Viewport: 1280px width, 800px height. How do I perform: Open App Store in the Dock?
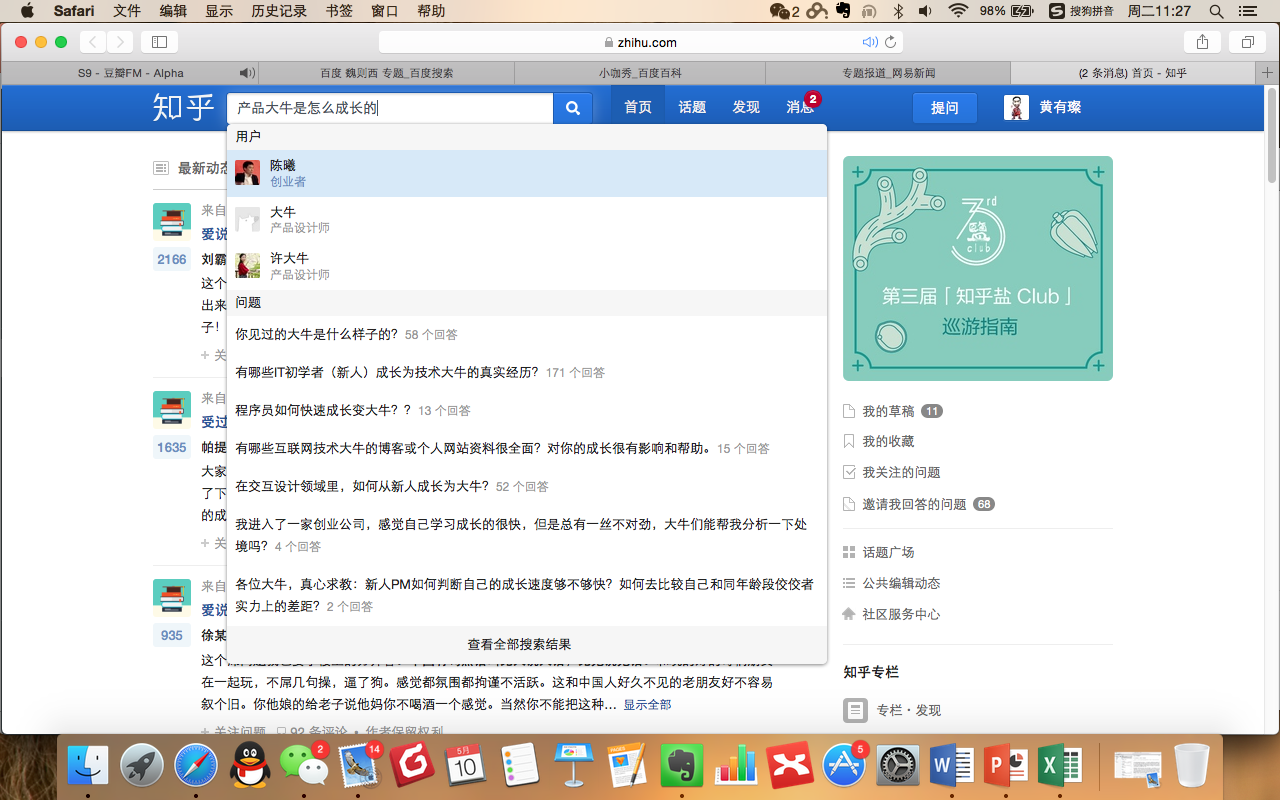[844, 766]
